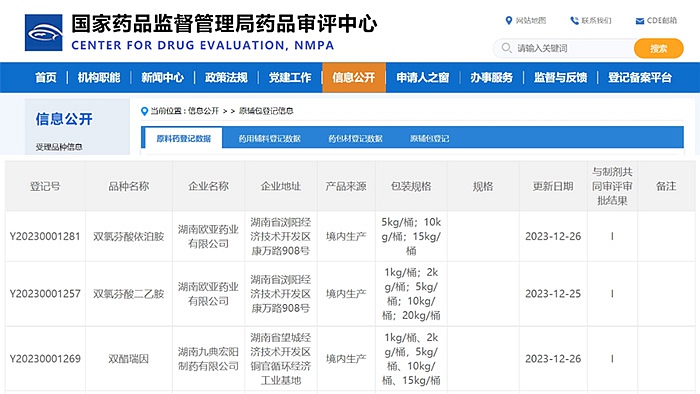This screenshot has height=394, width=700.
Task: Click update date 2023-12-25
Action: [553, 294]
